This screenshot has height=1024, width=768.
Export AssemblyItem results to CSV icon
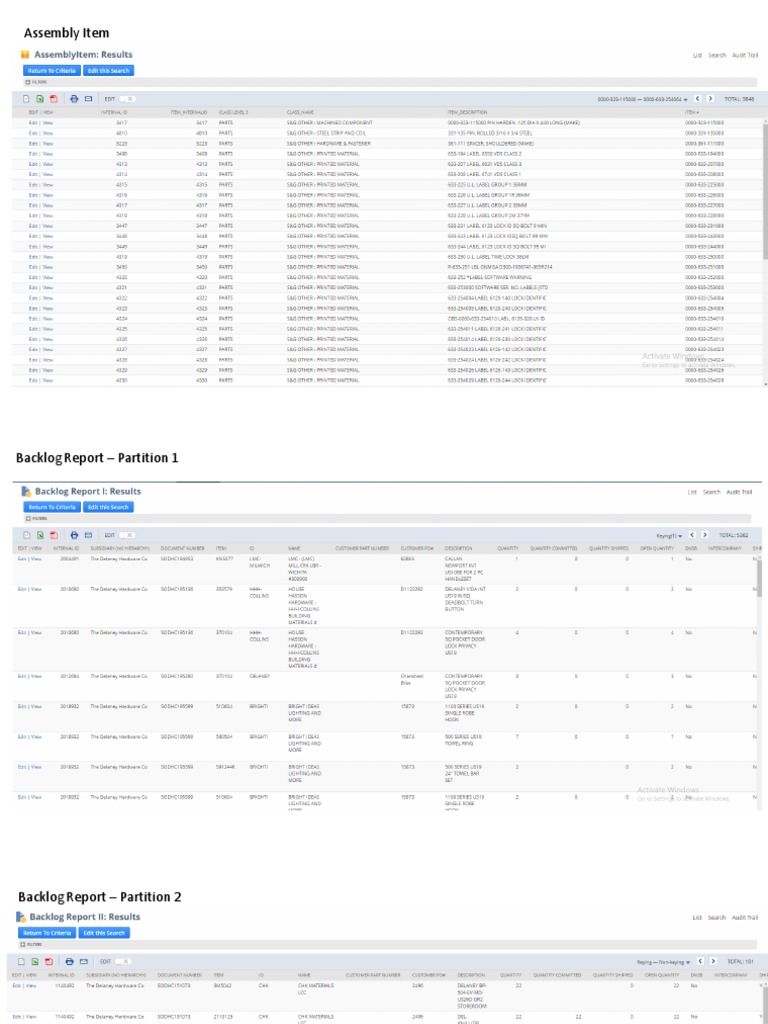(x=27, y=99)
